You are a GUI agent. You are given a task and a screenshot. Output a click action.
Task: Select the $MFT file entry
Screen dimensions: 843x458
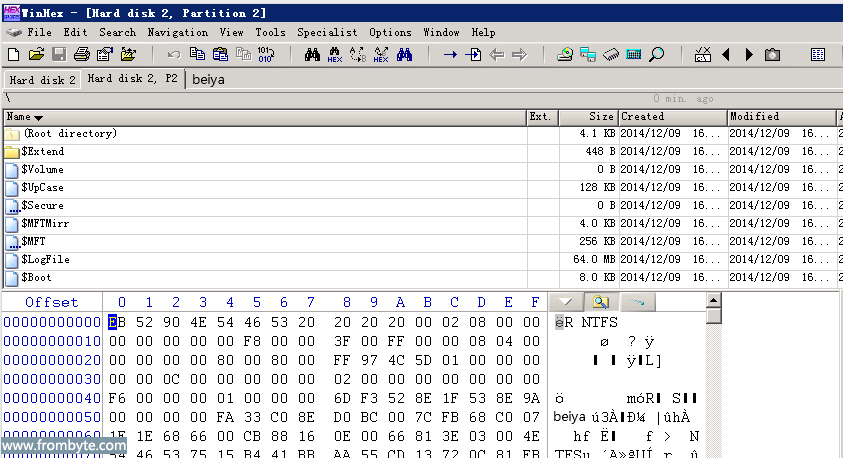click(x=34, y=241)
